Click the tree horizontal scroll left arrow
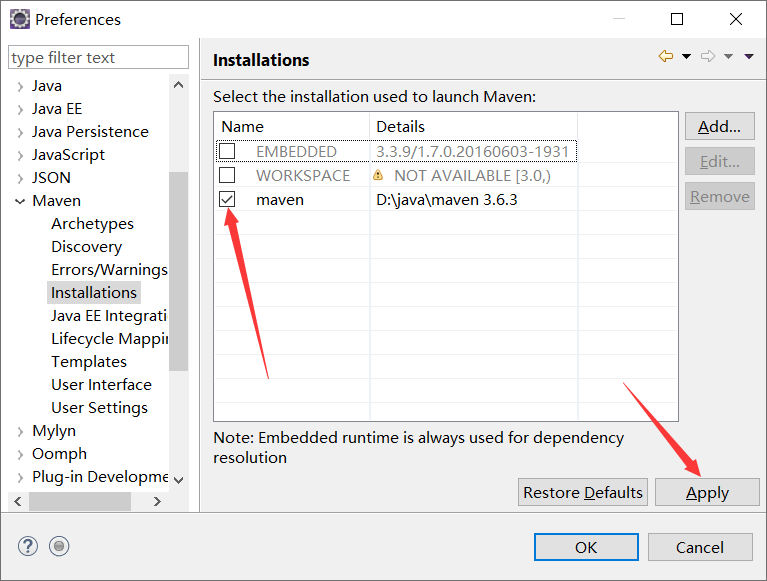The image size is (767, 581). (x=18, y=501)
